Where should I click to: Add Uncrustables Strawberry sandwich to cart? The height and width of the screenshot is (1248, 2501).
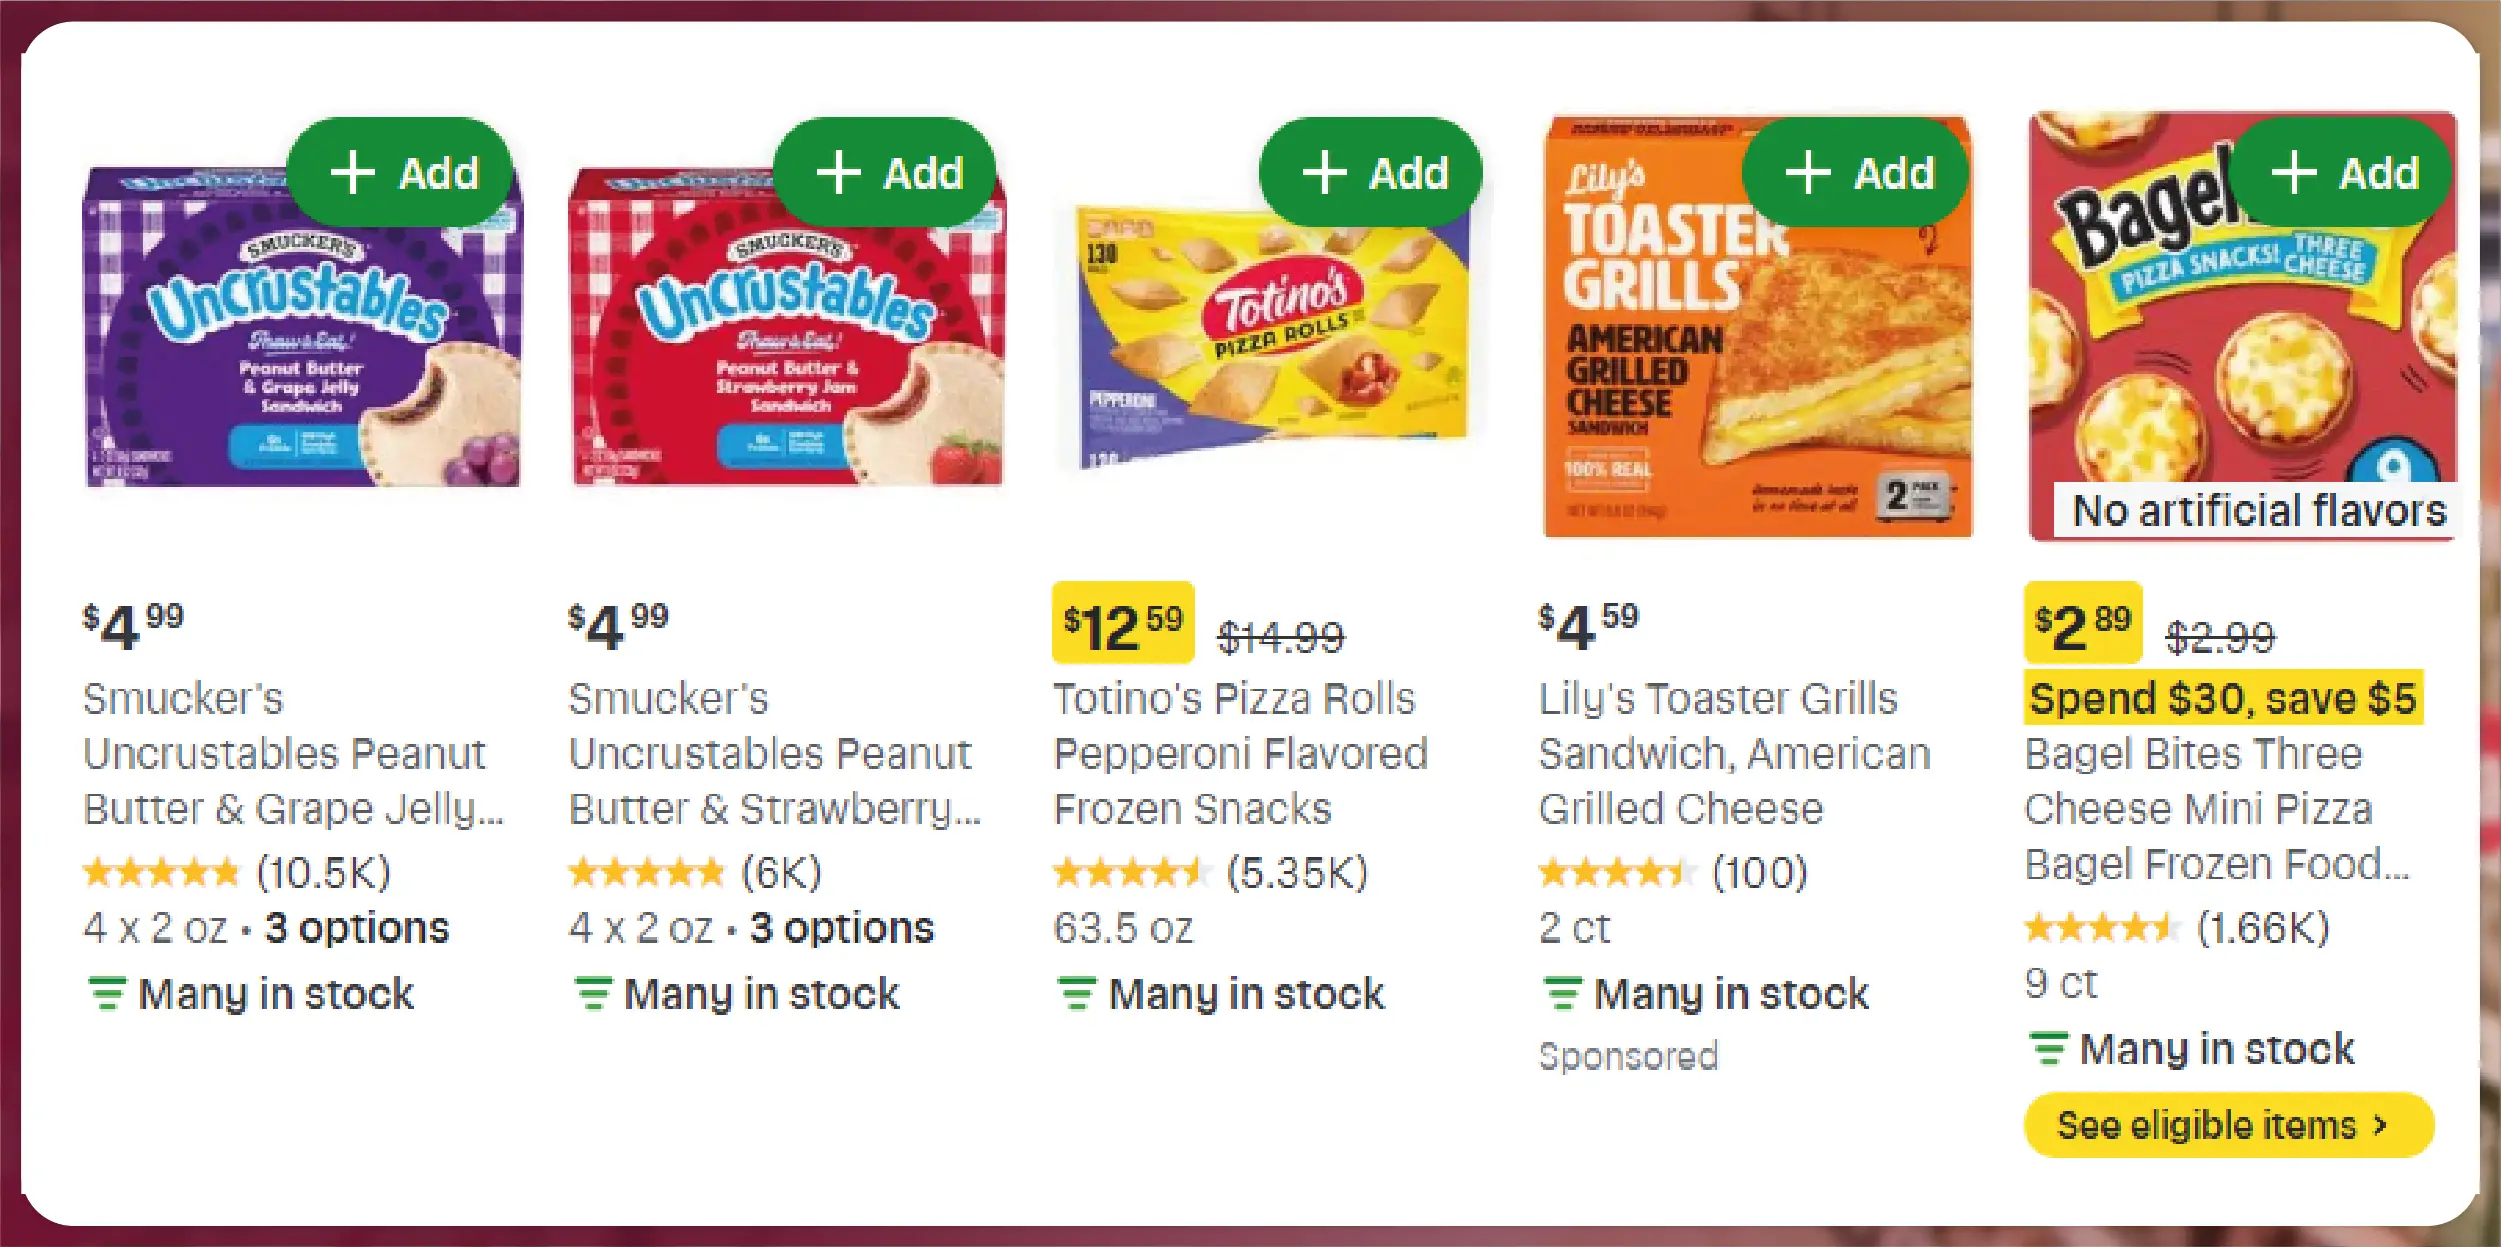tap(887, 173)
